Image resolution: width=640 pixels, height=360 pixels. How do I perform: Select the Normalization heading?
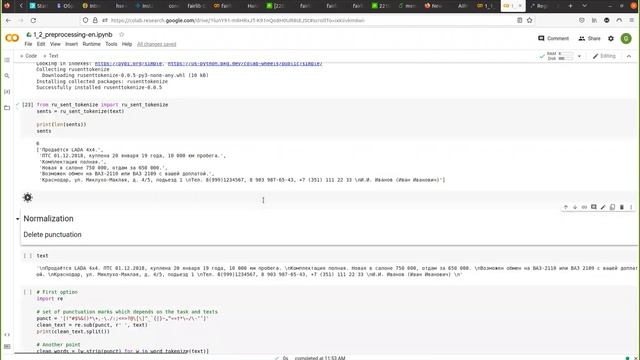pyautogui.click(x=48, y=219)
